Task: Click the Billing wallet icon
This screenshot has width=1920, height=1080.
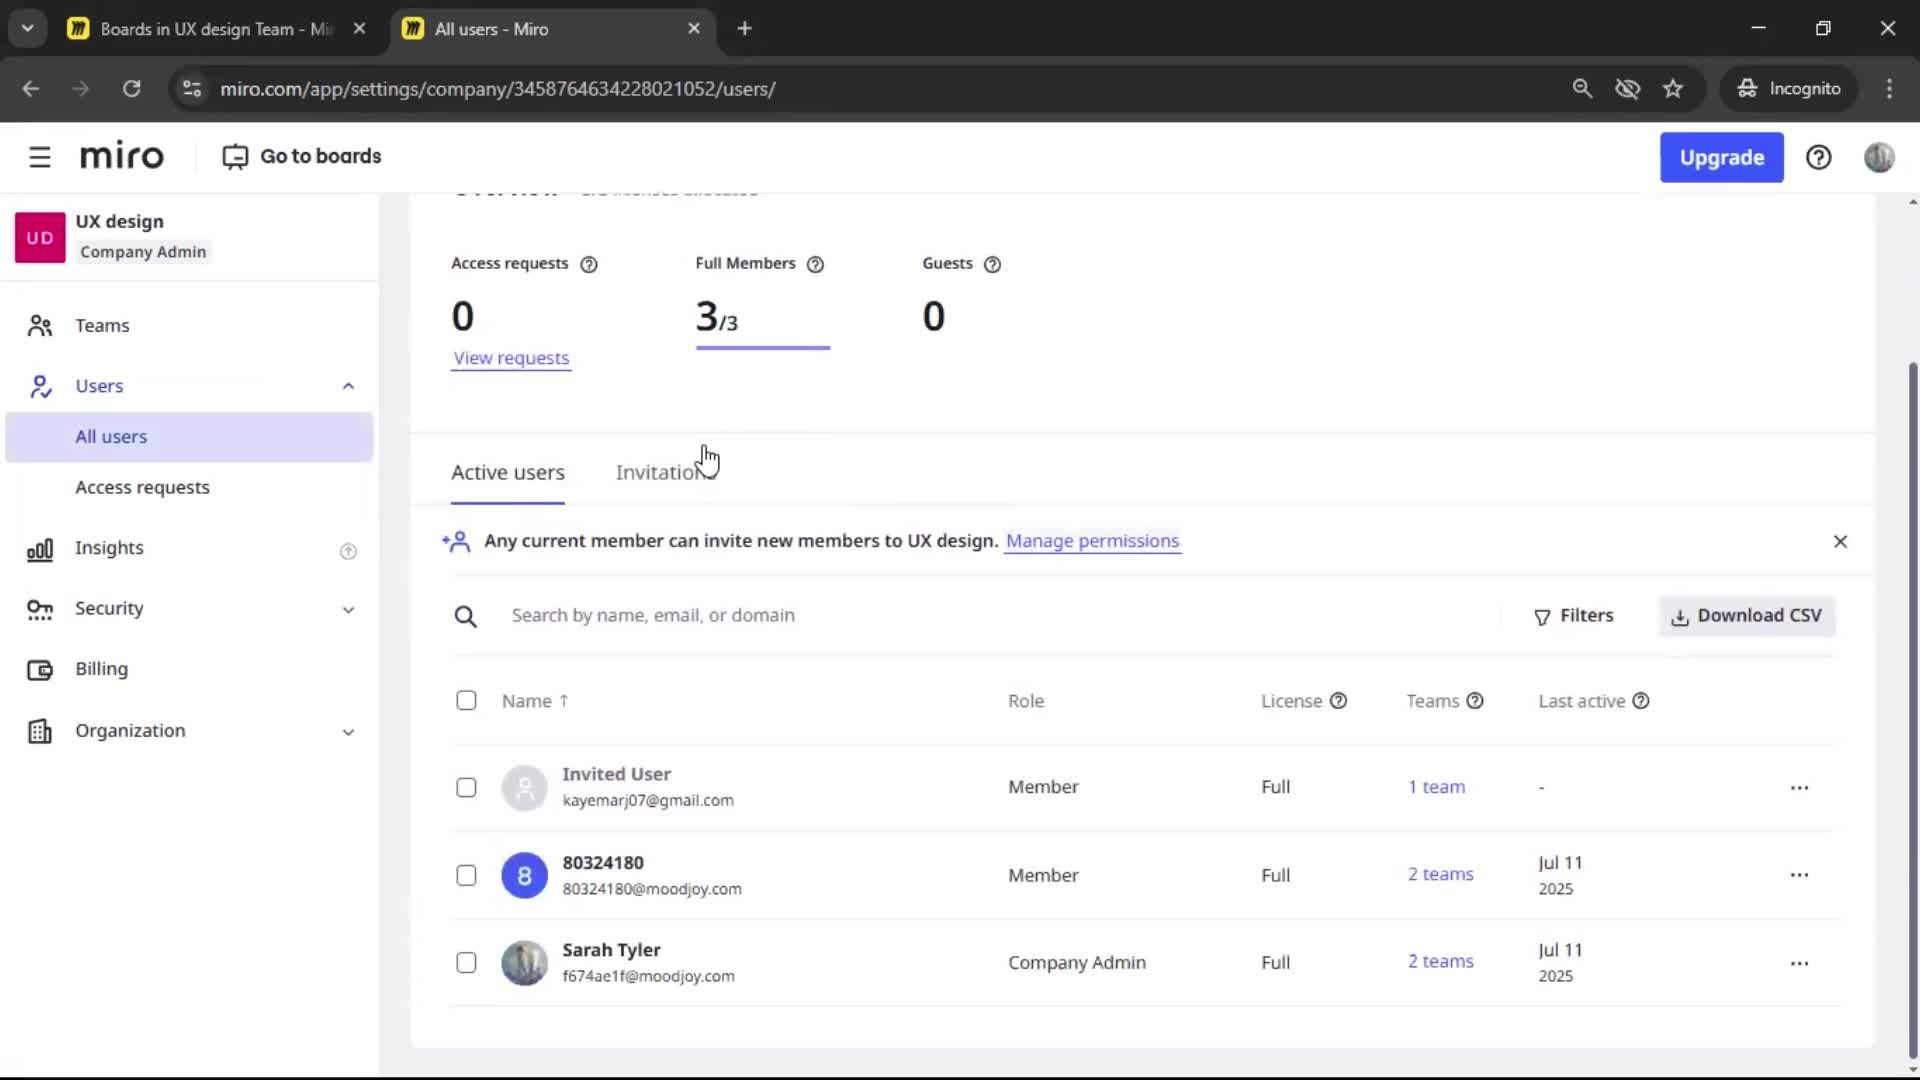Action: pyautogui.click(x=40, y=670)
